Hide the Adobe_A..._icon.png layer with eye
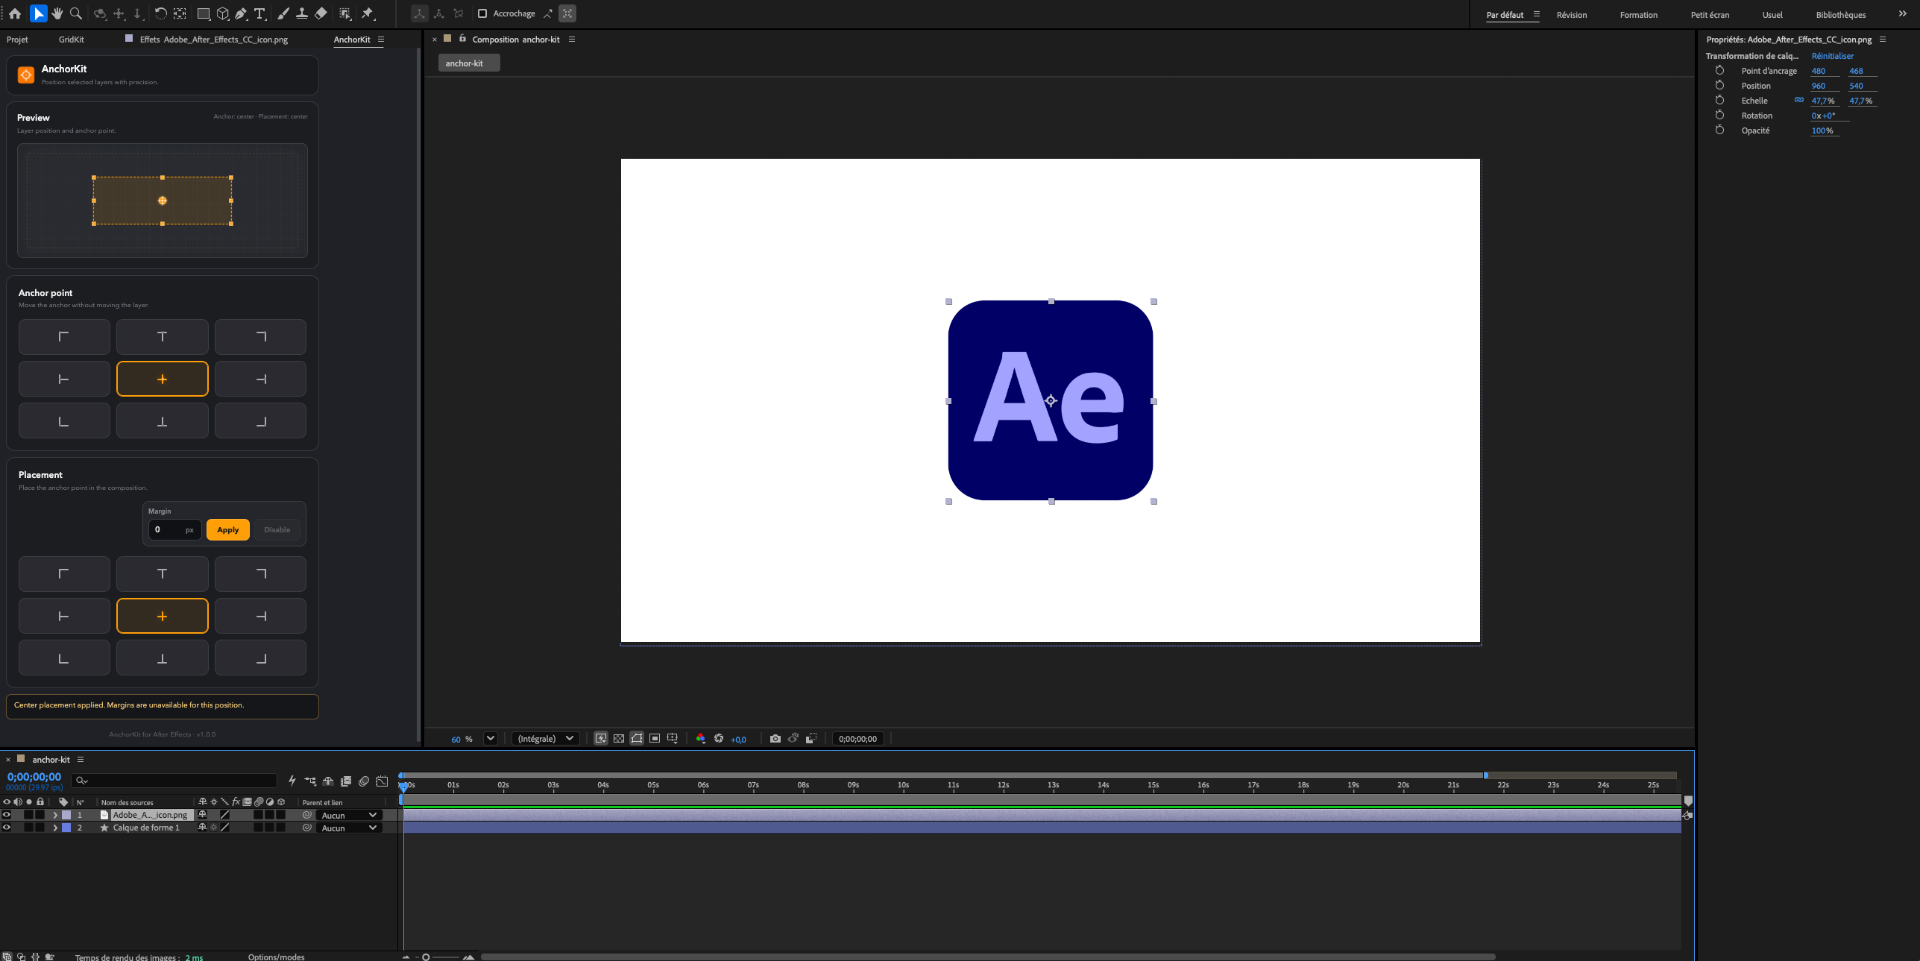Viewport: 1920px width, 961px height. coord(6,815)
